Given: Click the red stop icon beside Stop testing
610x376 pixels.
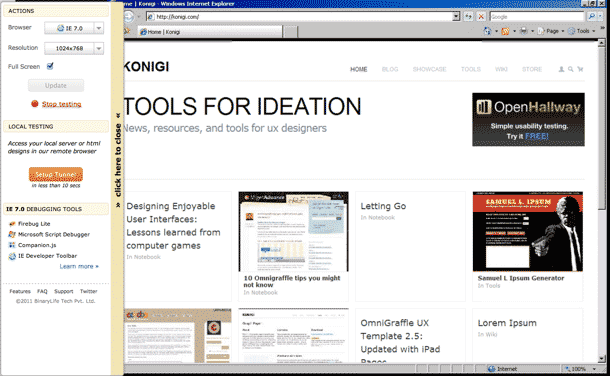Looking at the screenshot, I should (x=35, y=104).
